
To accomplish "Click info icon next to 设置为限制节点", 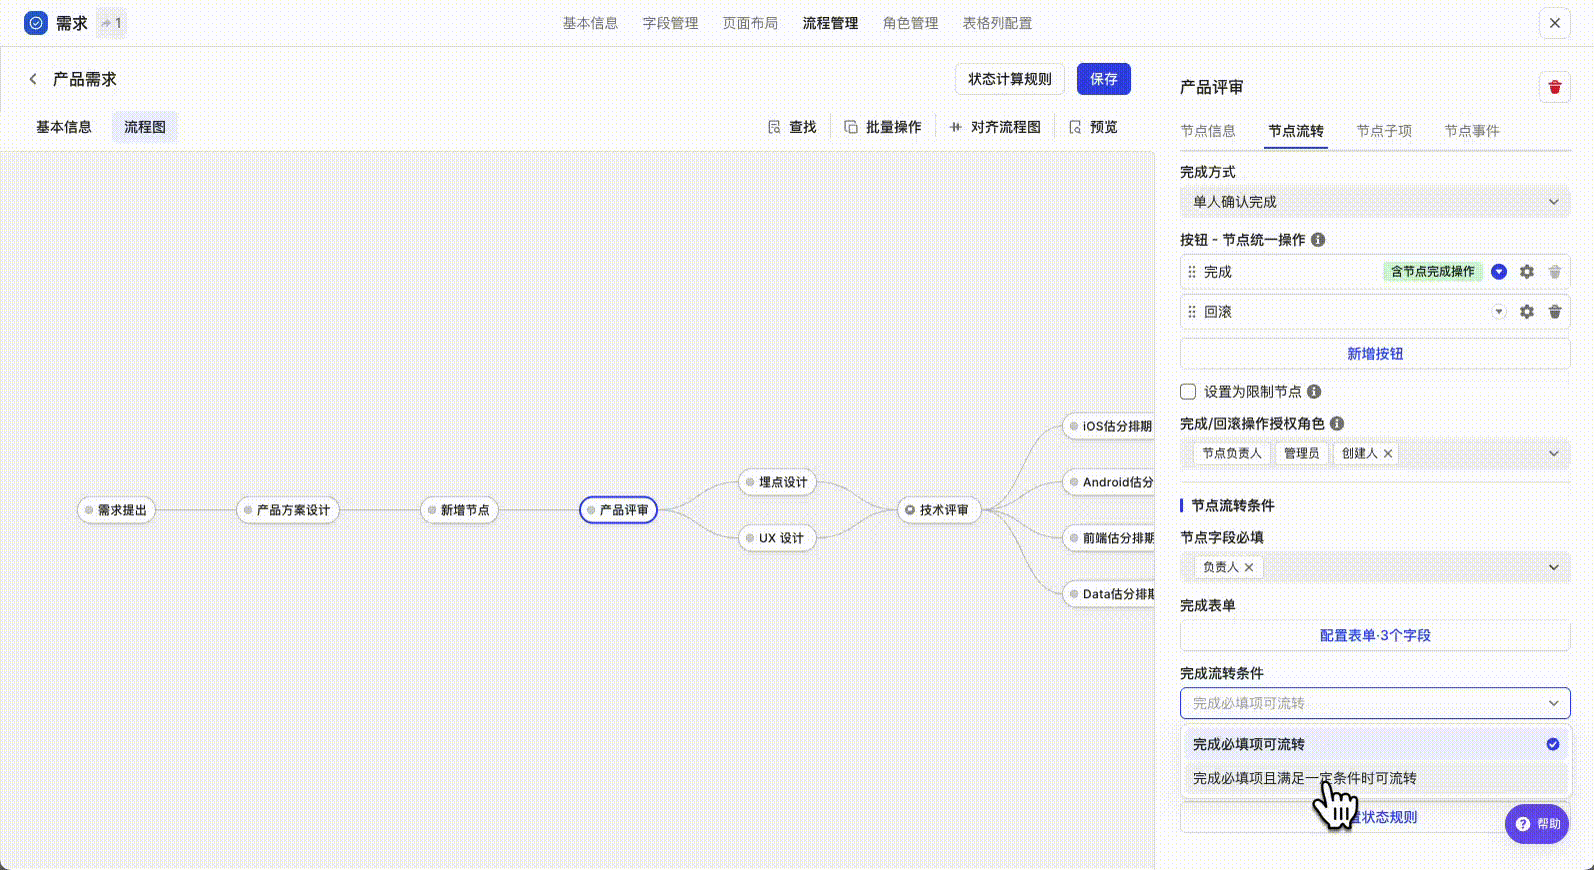I will tap(1314, 392).
